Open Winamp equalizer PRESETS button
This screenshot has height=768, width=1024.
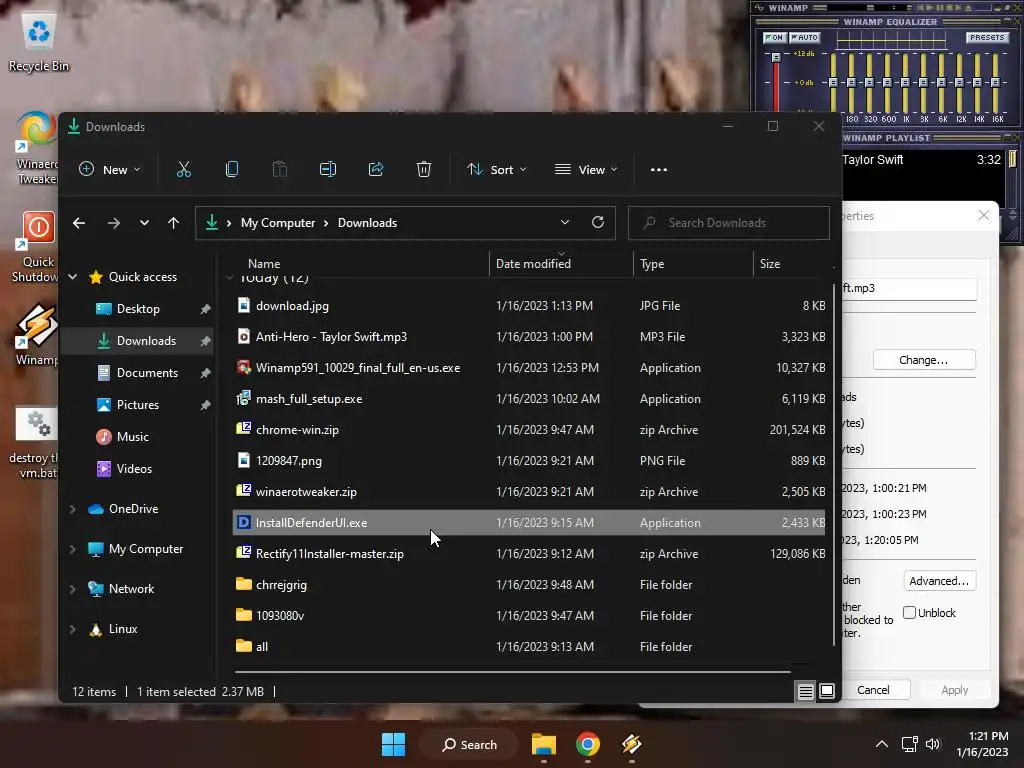(987, 37)
